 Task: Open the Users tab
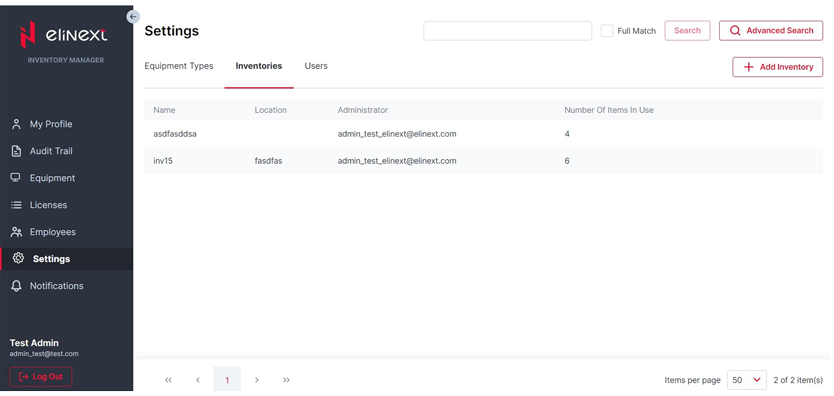point(316,66)
